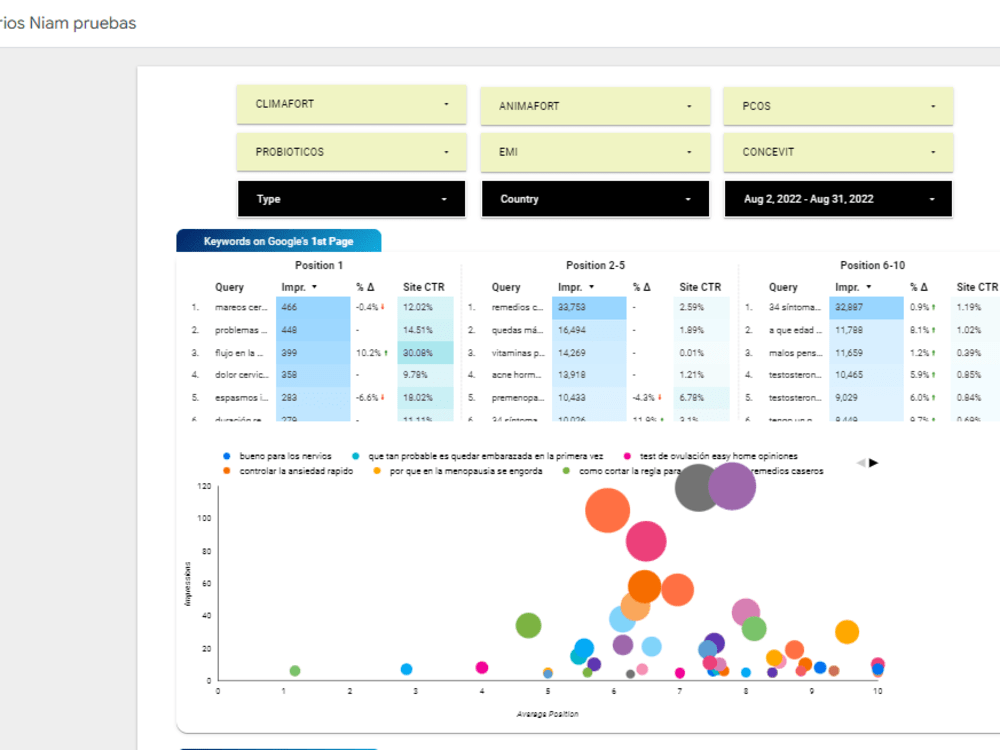This screenshot has height=750, width=1000.
Task: Open the Aug 2, 2022 - Aug 31, 2022 date range picker
Action: 838,199
